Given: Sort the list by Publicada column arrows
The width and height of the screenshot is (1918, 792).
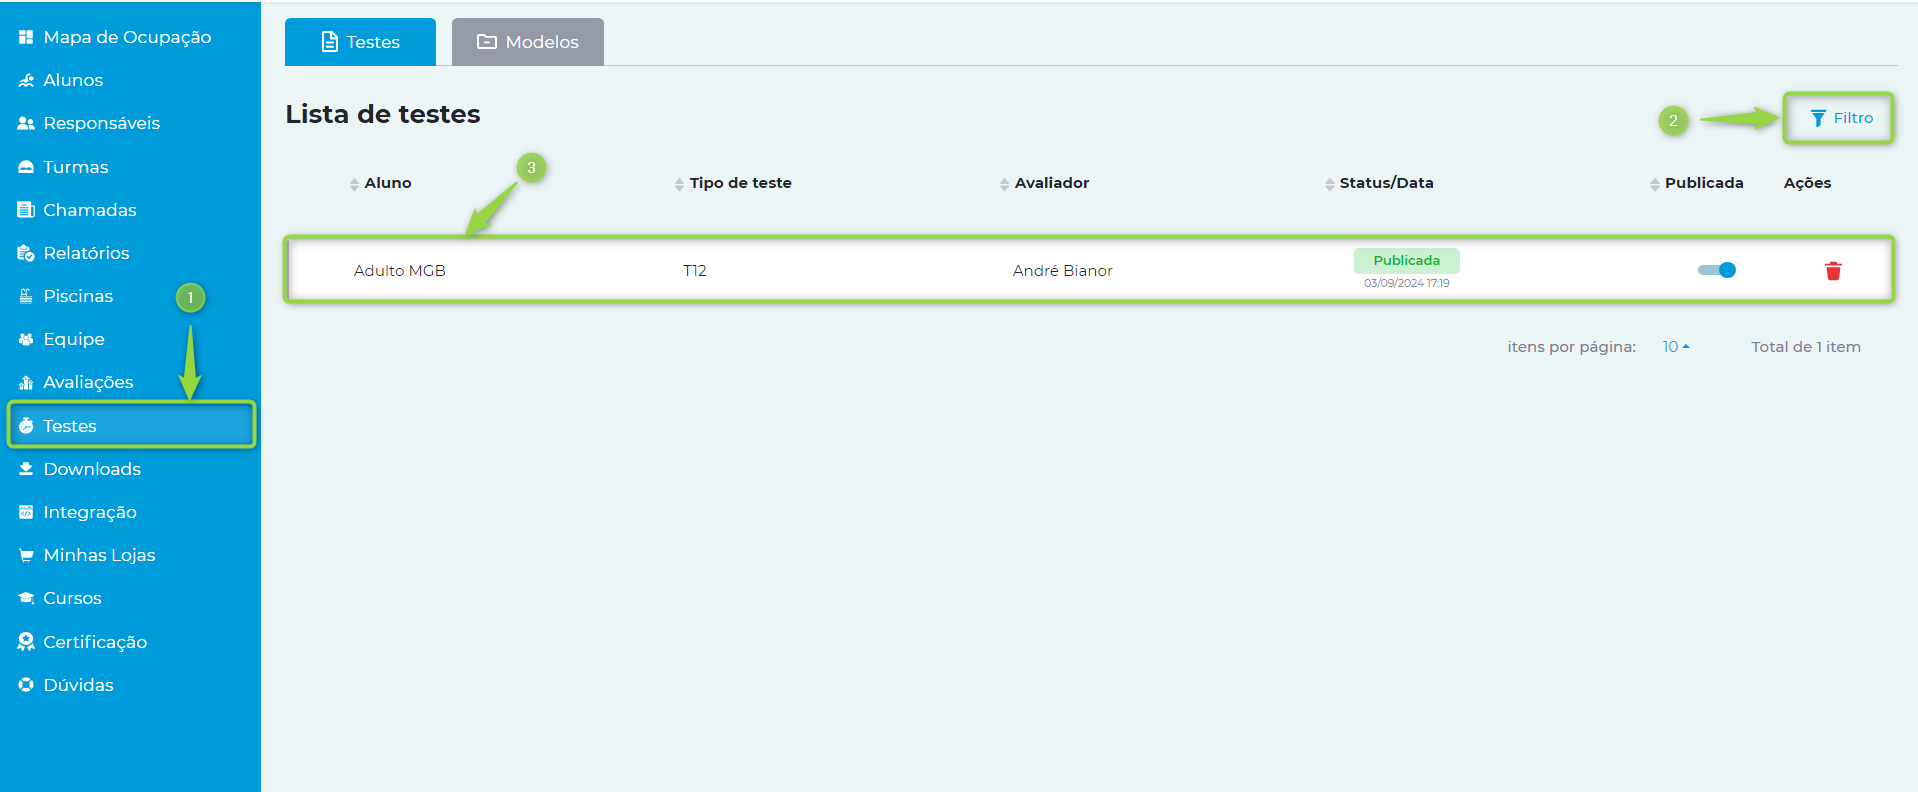Looking at the screenshot, I should click(x=1654, y=184).
